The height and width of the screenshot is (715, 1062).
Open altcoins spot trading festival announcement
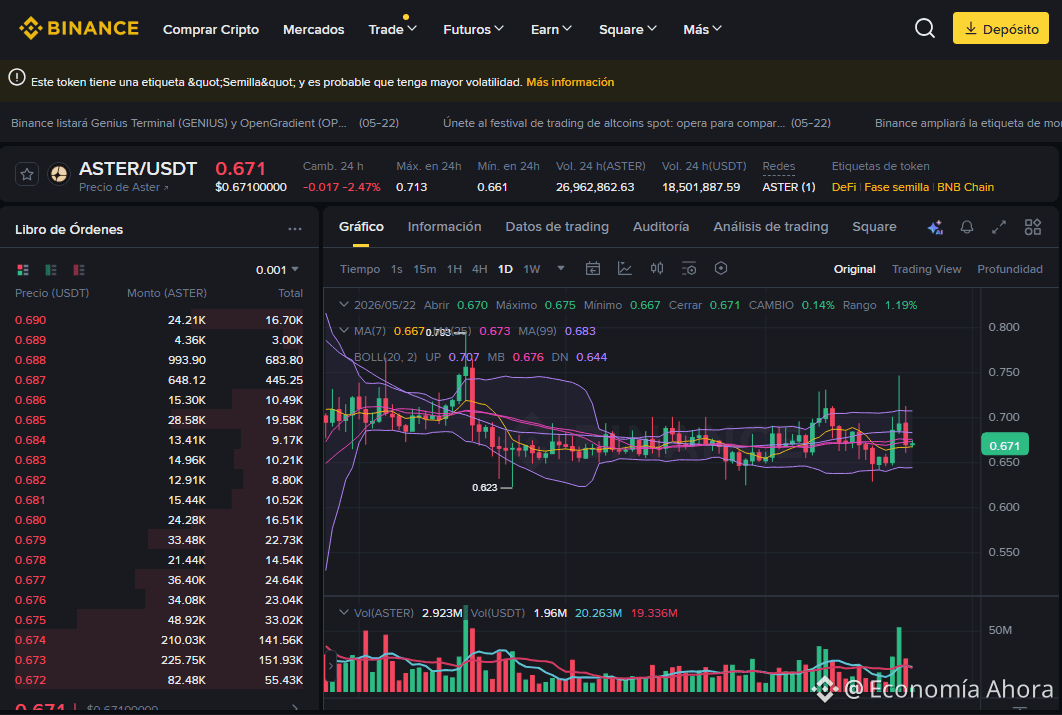click(637, 123)
